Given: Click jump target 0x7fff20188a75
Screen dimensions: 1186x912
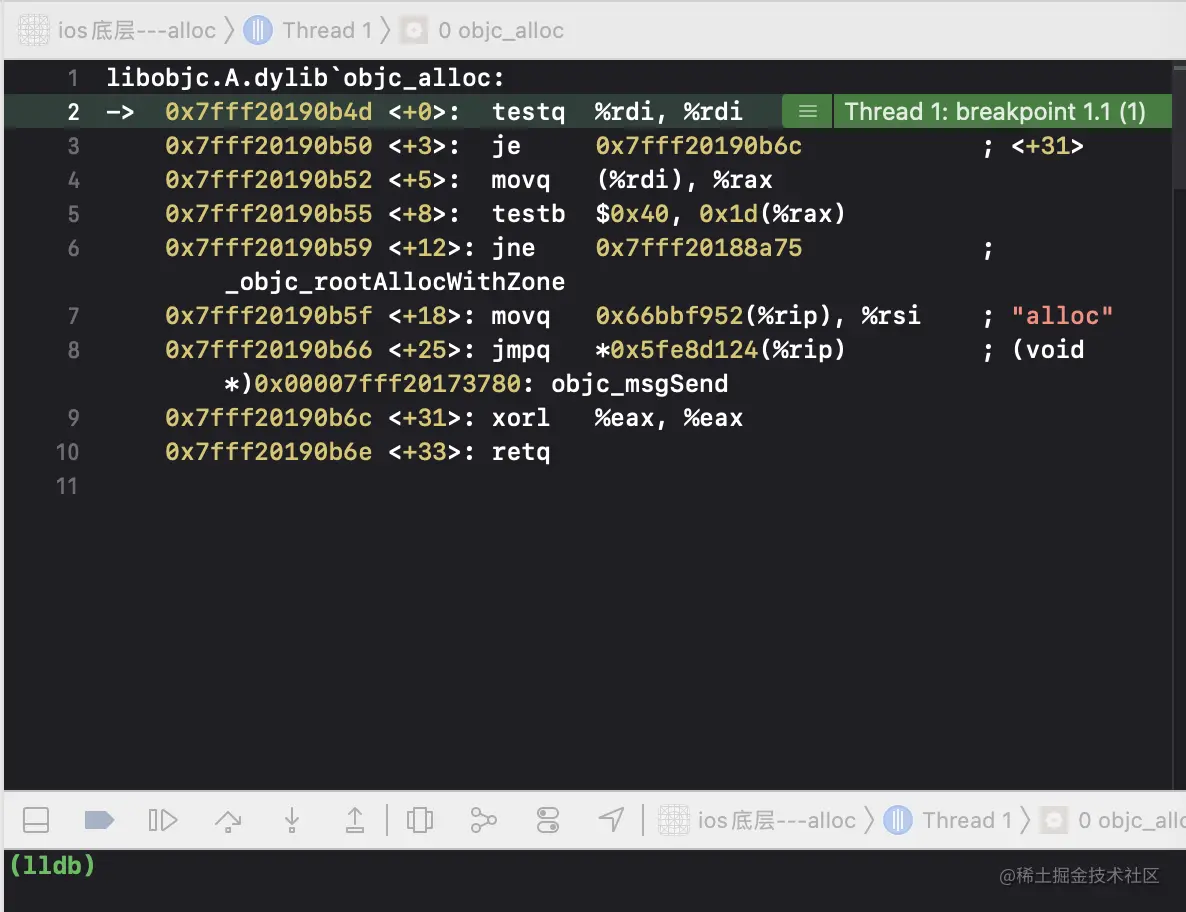Looking at the screenshot, I should 698,248.
